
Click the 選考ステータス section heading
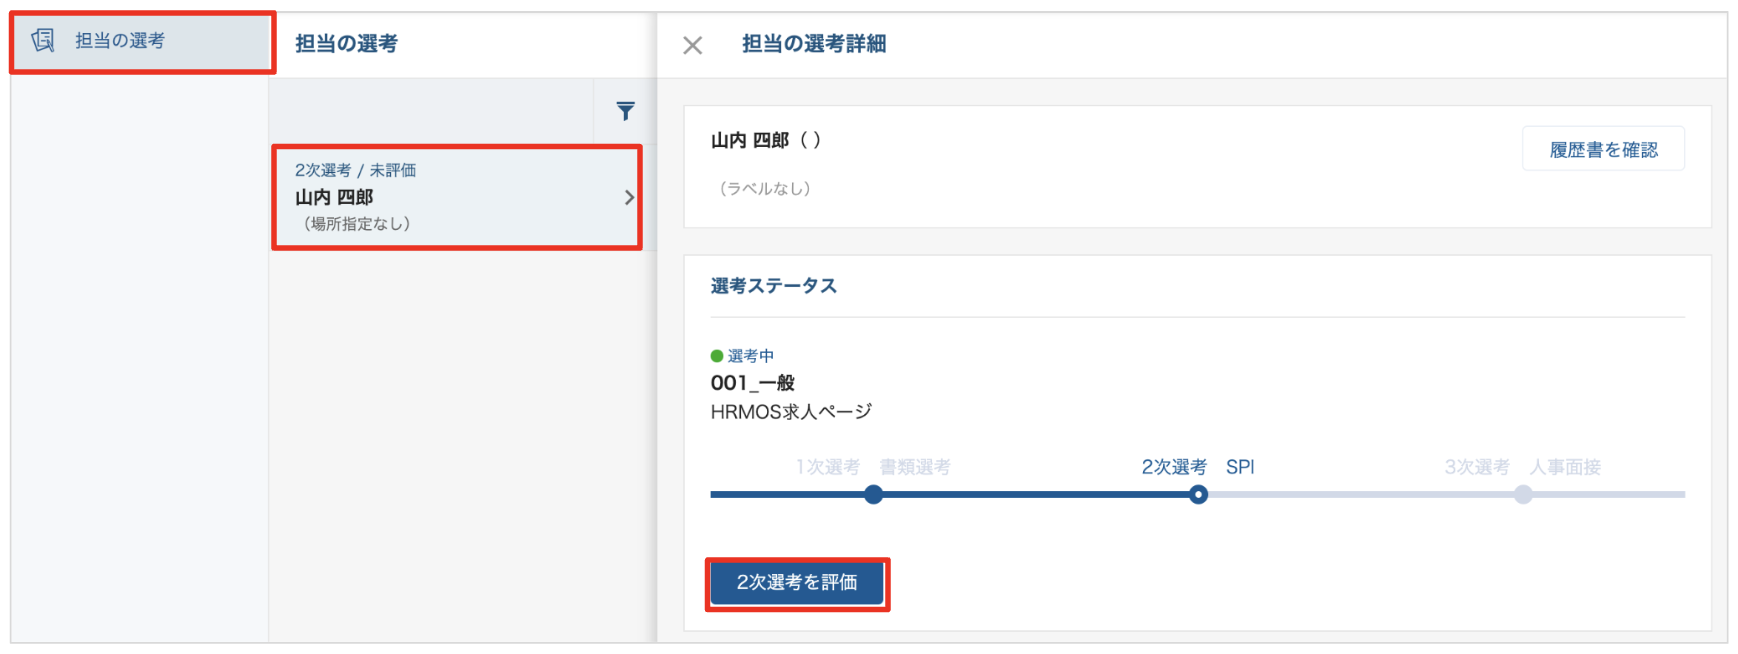coord(773,286)
